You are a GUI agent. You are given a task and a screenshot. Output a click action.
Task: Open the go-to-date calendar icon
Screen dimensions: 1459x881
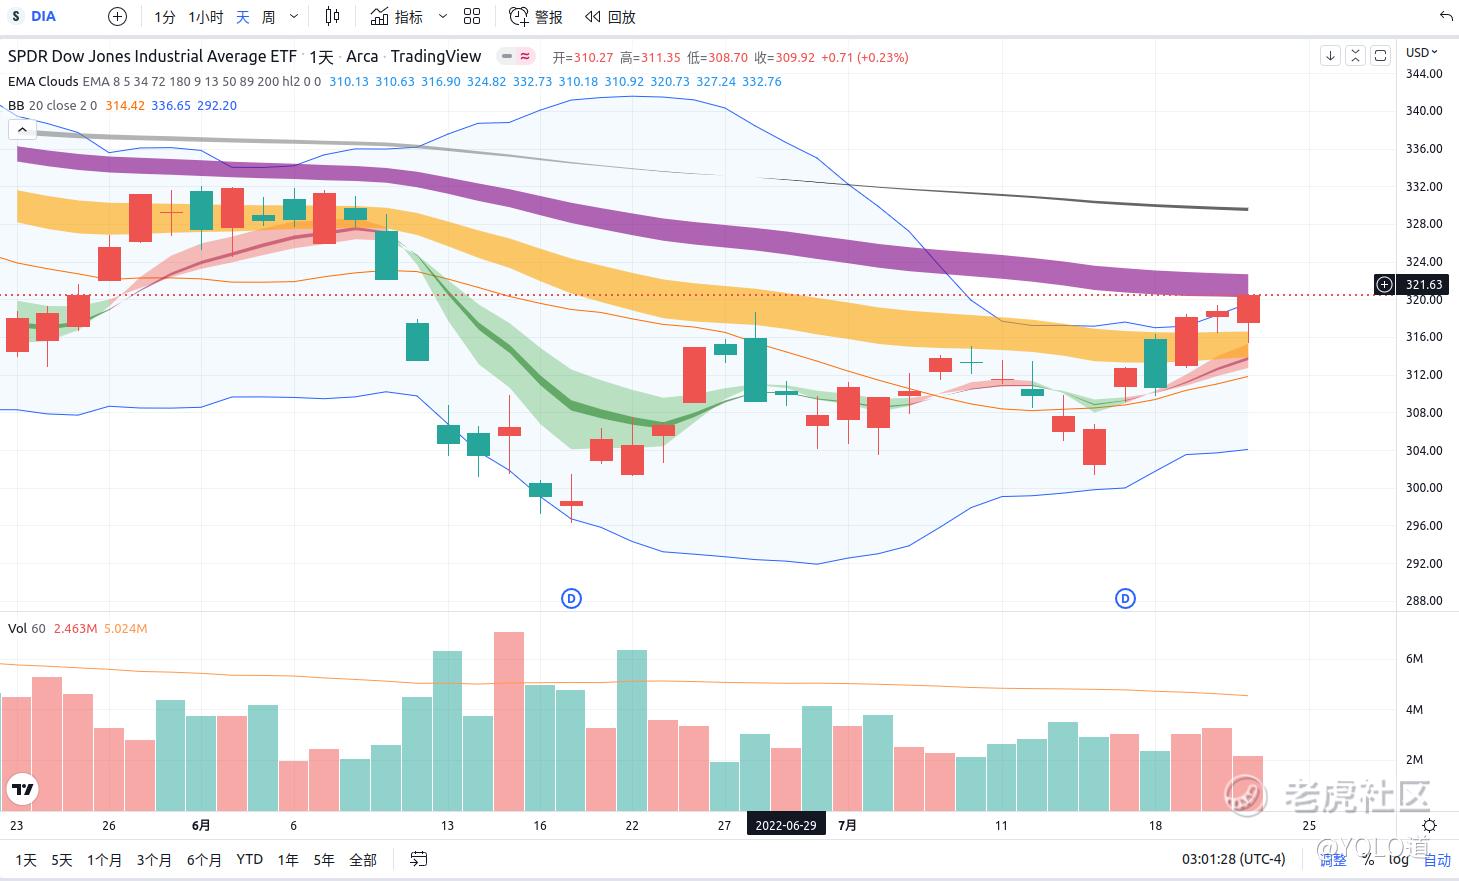pos(419,859)
